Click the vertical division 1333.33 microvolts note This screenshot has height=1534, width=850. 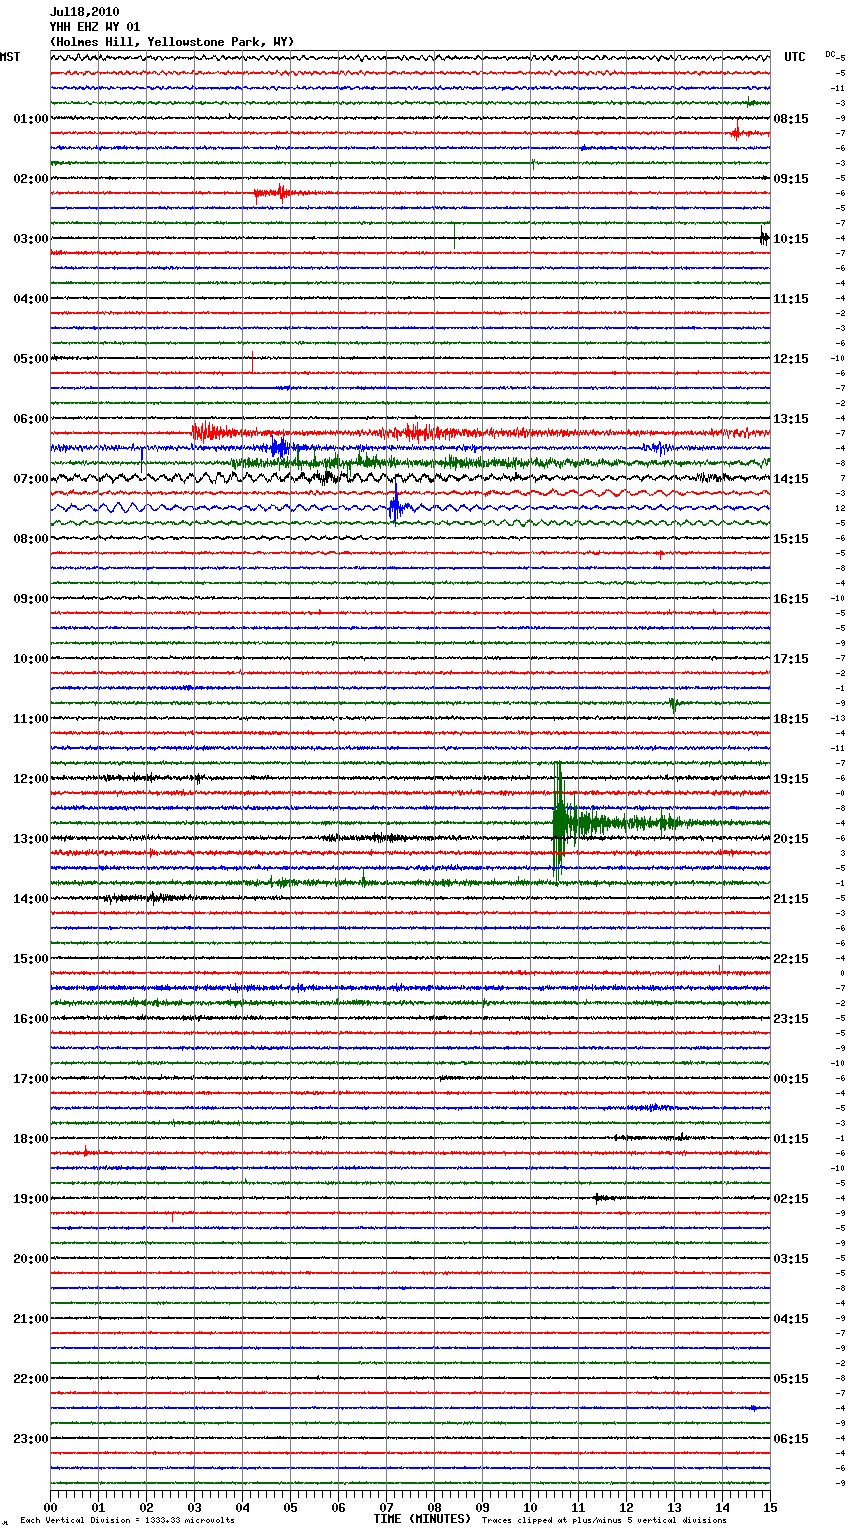(128, 1520)
